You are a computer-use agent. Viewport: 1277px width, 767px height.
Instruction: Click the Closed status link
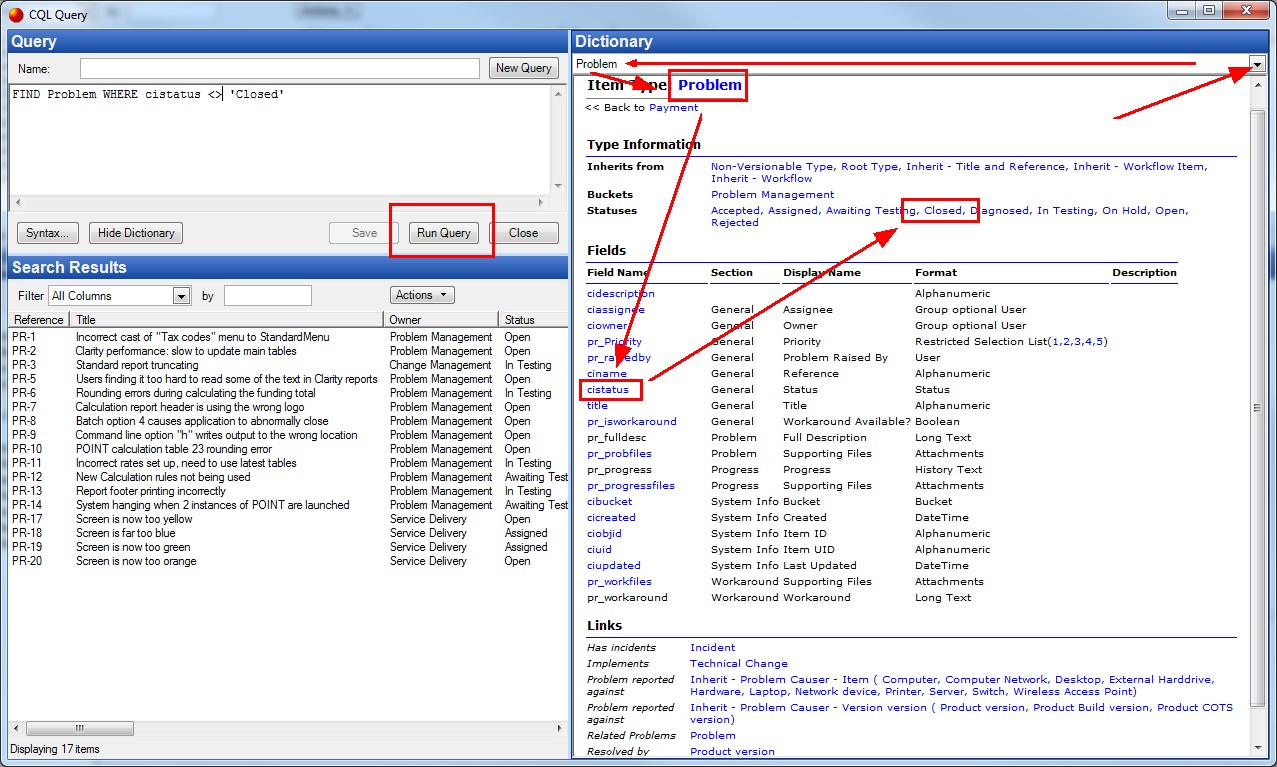tap(942, 211)
